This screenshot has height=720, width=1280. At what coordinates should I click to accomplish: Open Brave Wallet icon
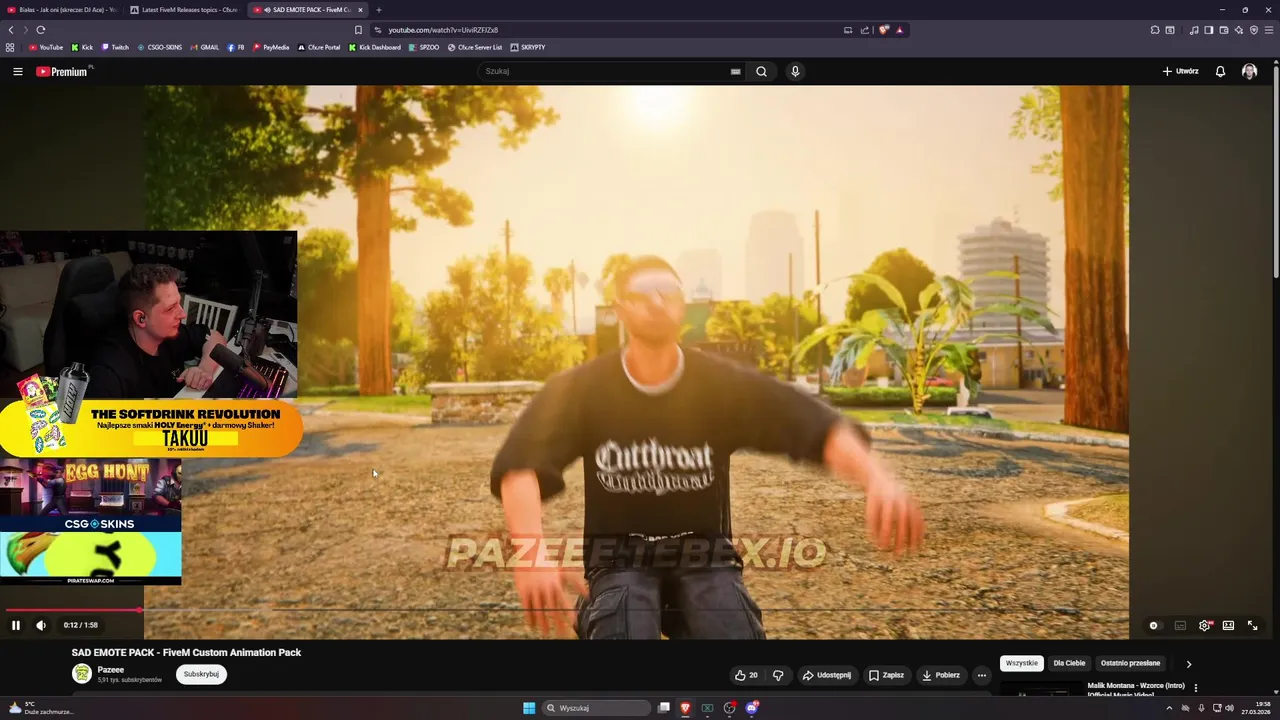1223,30
